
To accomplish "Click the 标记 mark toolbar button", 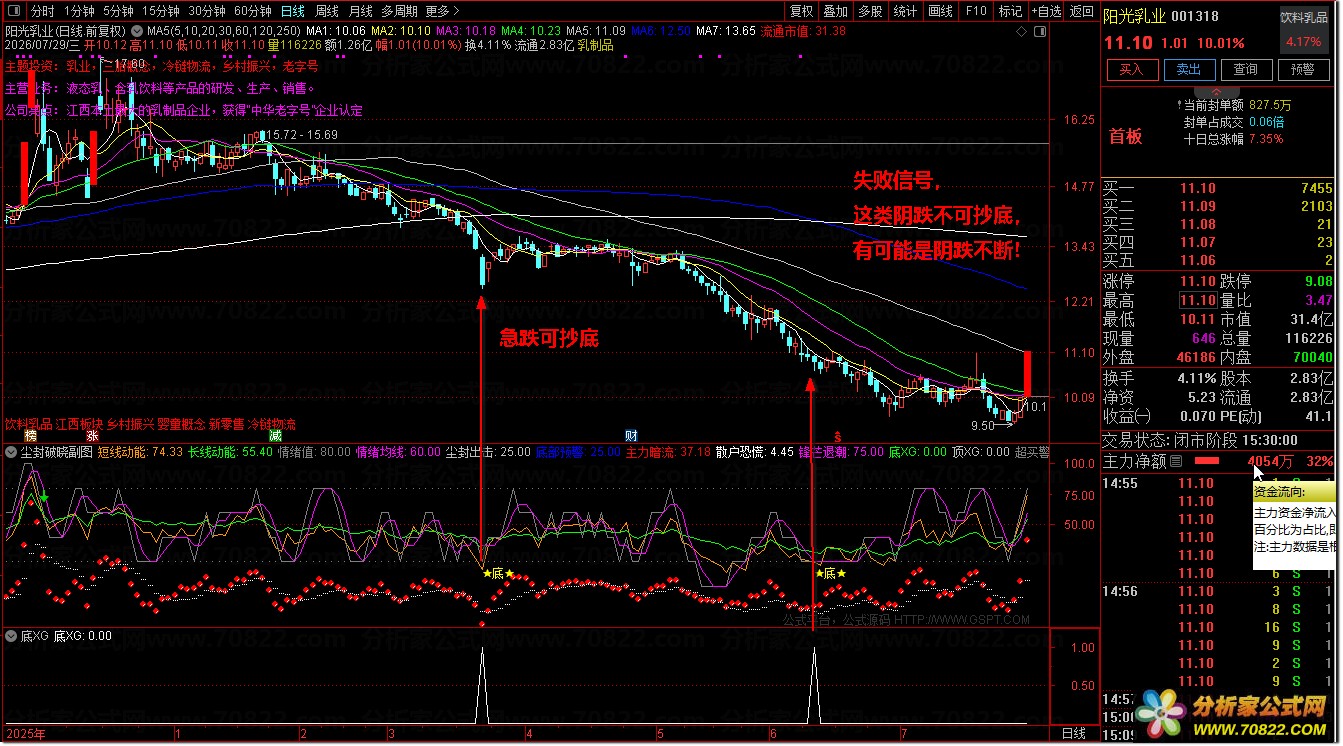I will click(1010, 12).
